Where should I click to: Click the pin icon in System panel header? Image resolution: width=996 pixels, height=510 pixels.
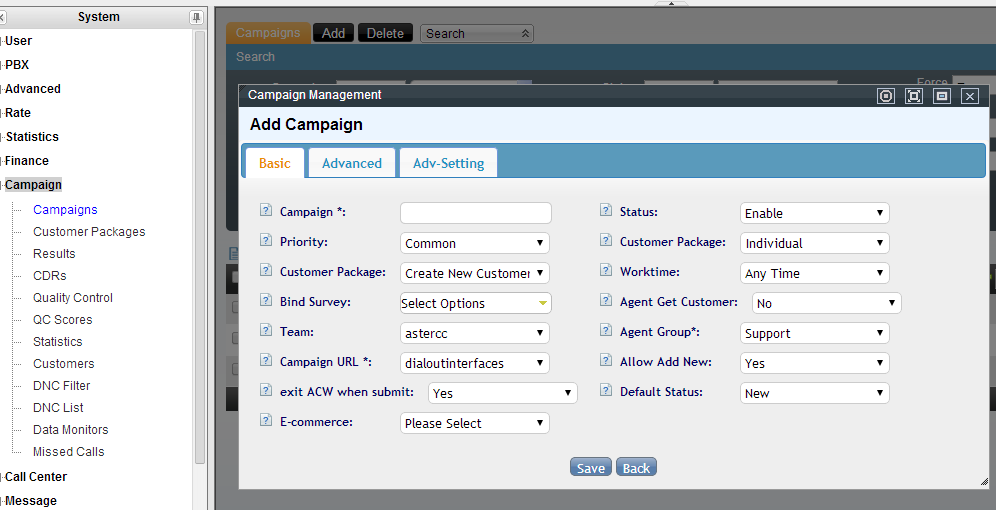tap(196, 17)
